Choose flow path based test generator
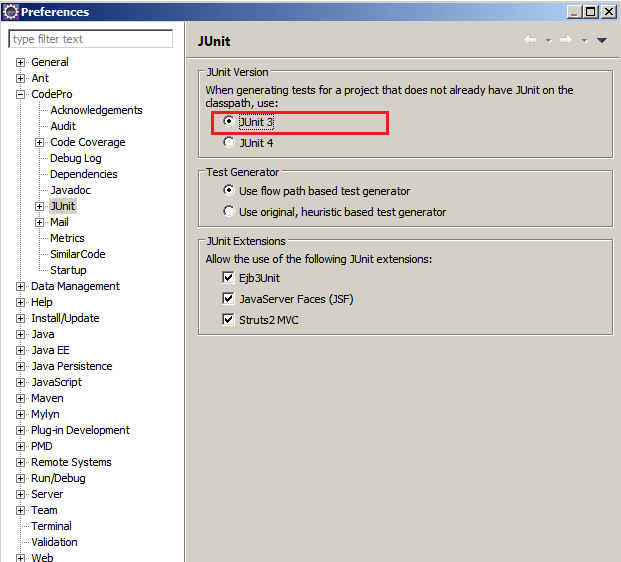The image size is (621, 562). [x=229, y=190]
